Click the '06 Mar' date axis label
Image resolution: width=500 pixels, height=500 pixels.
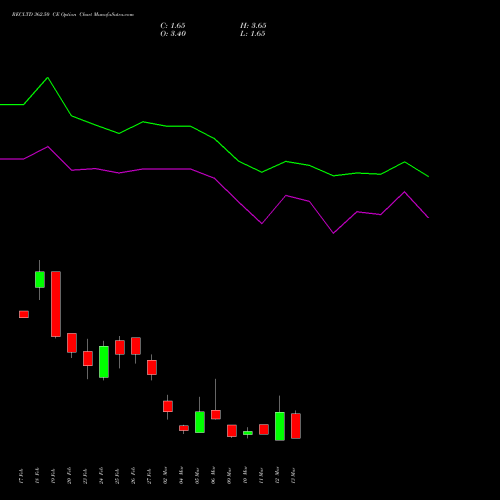(213, 476)
